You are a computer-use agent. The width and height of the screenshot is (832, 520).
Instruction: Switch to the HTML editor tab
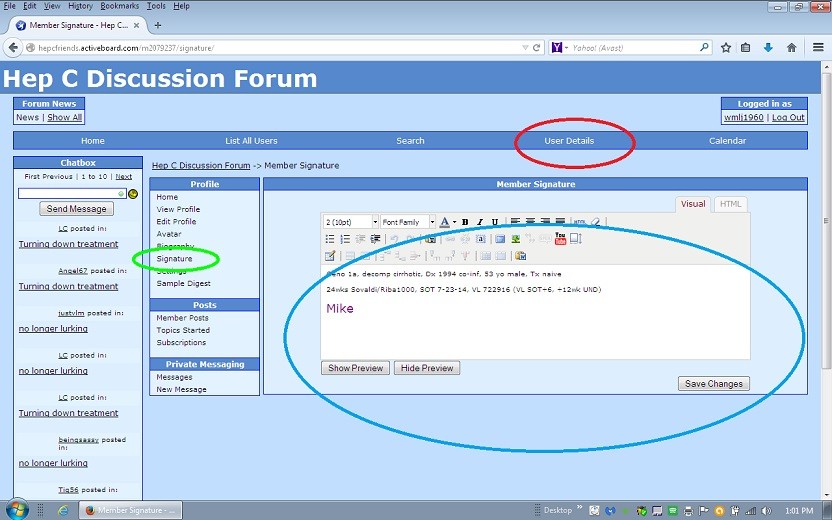[x=731, y=204]
